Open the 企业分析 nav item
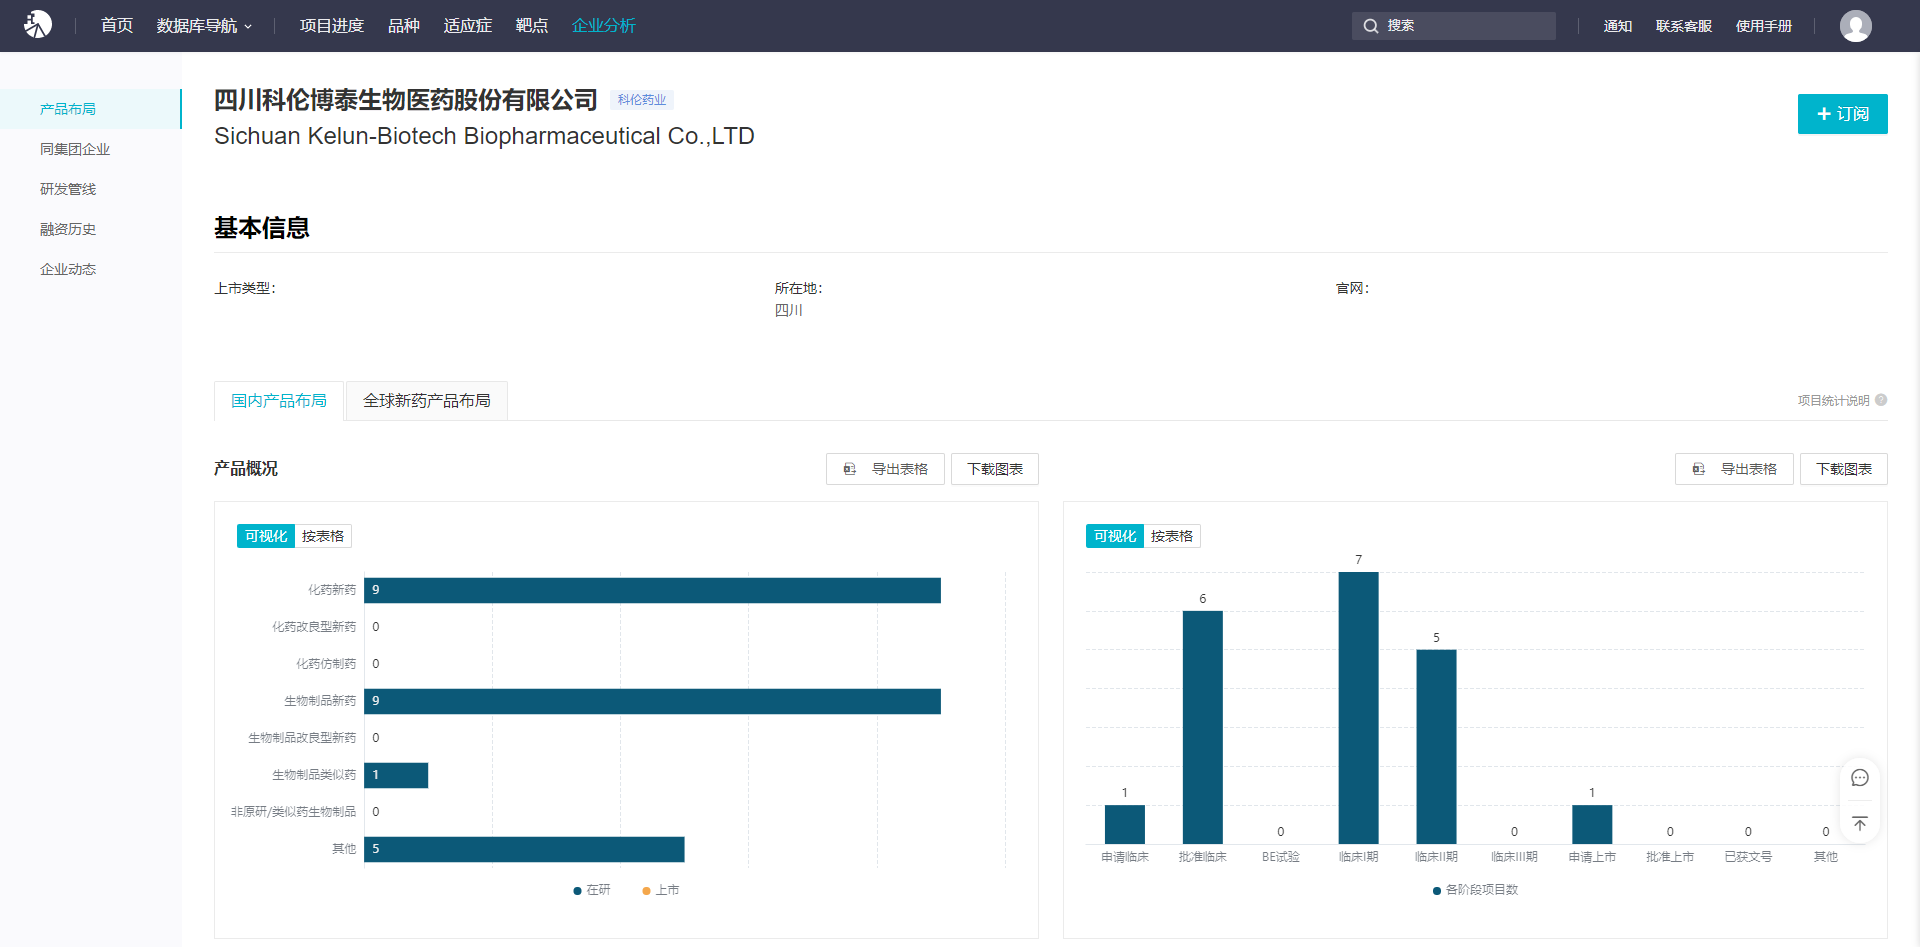 (x=604, y=26)
